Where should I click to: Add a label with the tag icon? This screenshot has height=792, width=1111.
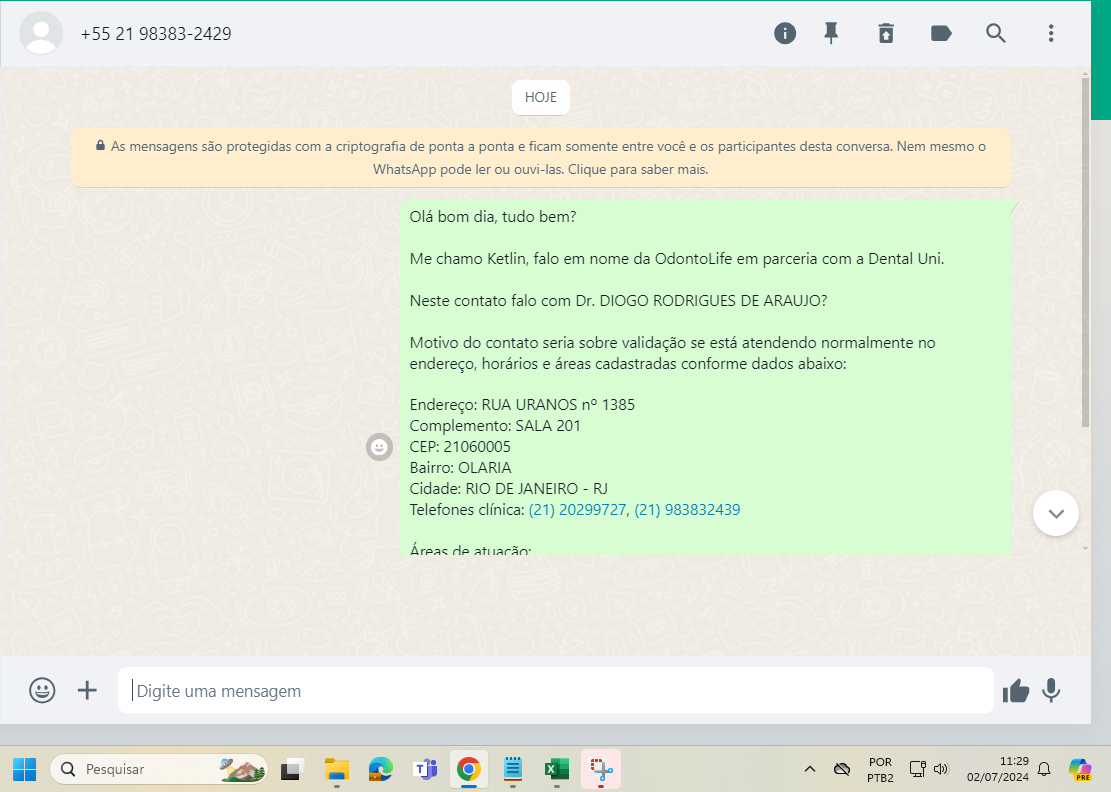(940, 33)
